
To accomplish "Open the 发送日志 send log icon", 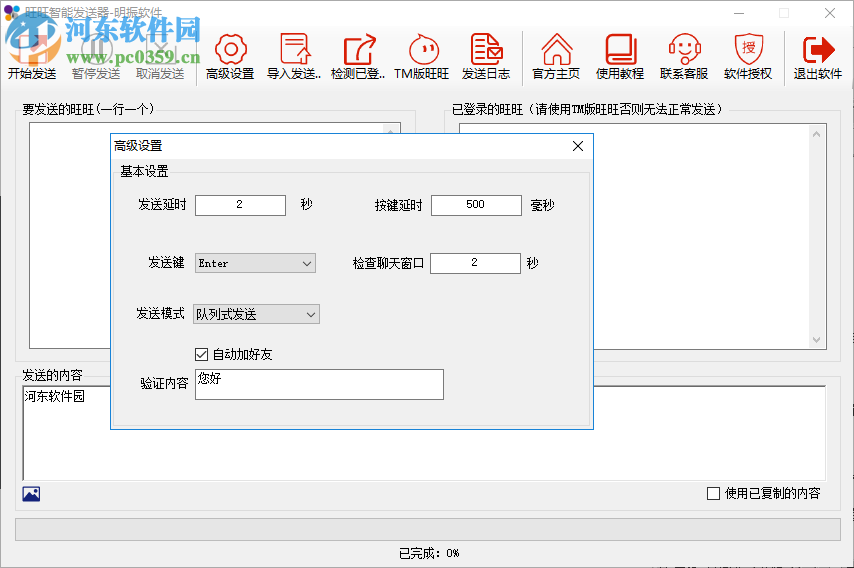I will point(486,49).
